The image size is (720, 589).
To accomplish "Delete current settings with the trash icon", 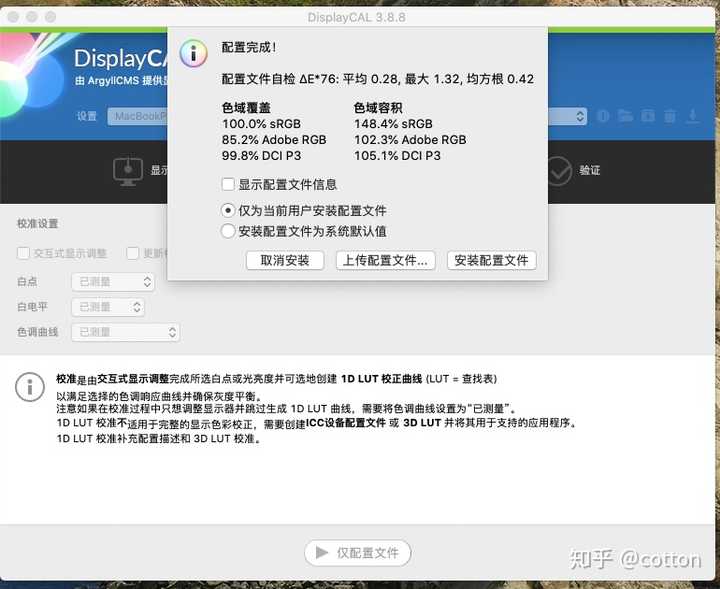I will tap(670, 116).
